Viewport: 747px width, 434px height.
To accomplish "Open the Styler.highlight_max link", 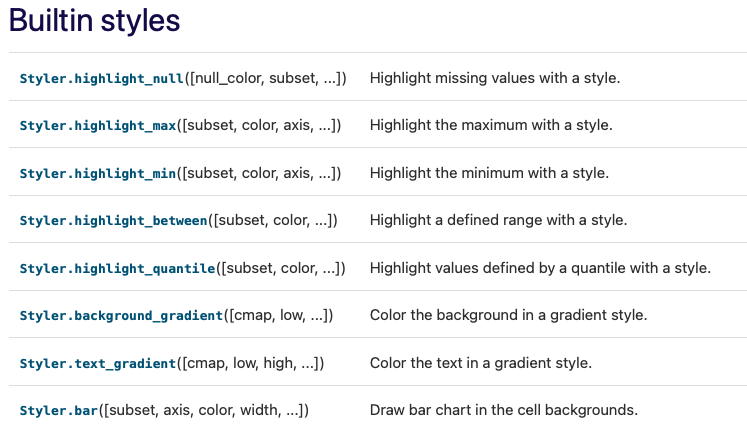I will (98, 125).
